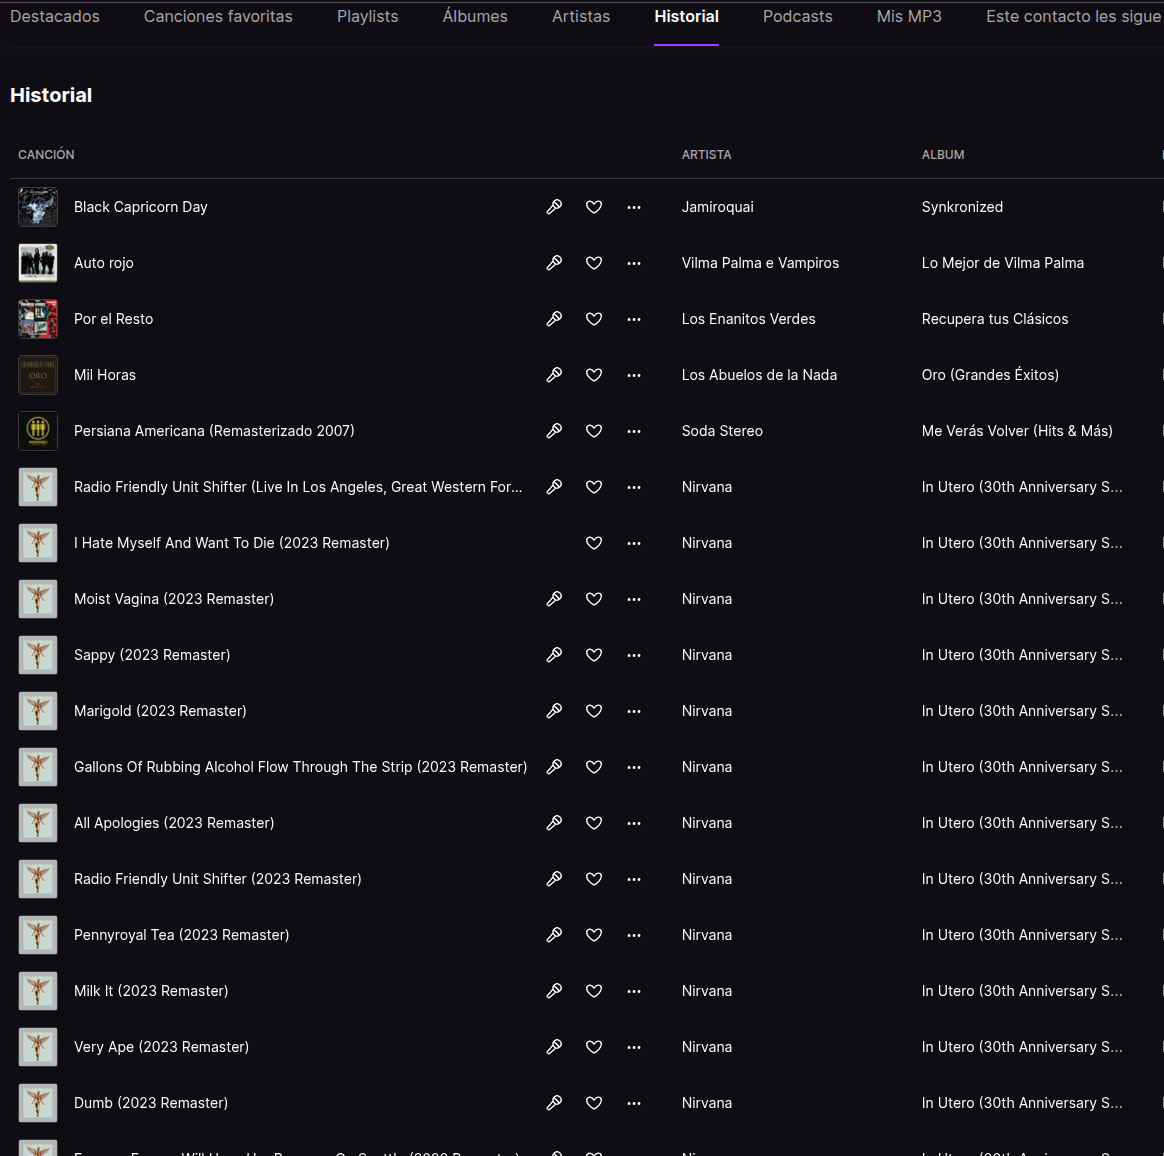Click the Auto rojo cover thumbnail
This screenshot has height=1156, width=1164.
[38, 263]
